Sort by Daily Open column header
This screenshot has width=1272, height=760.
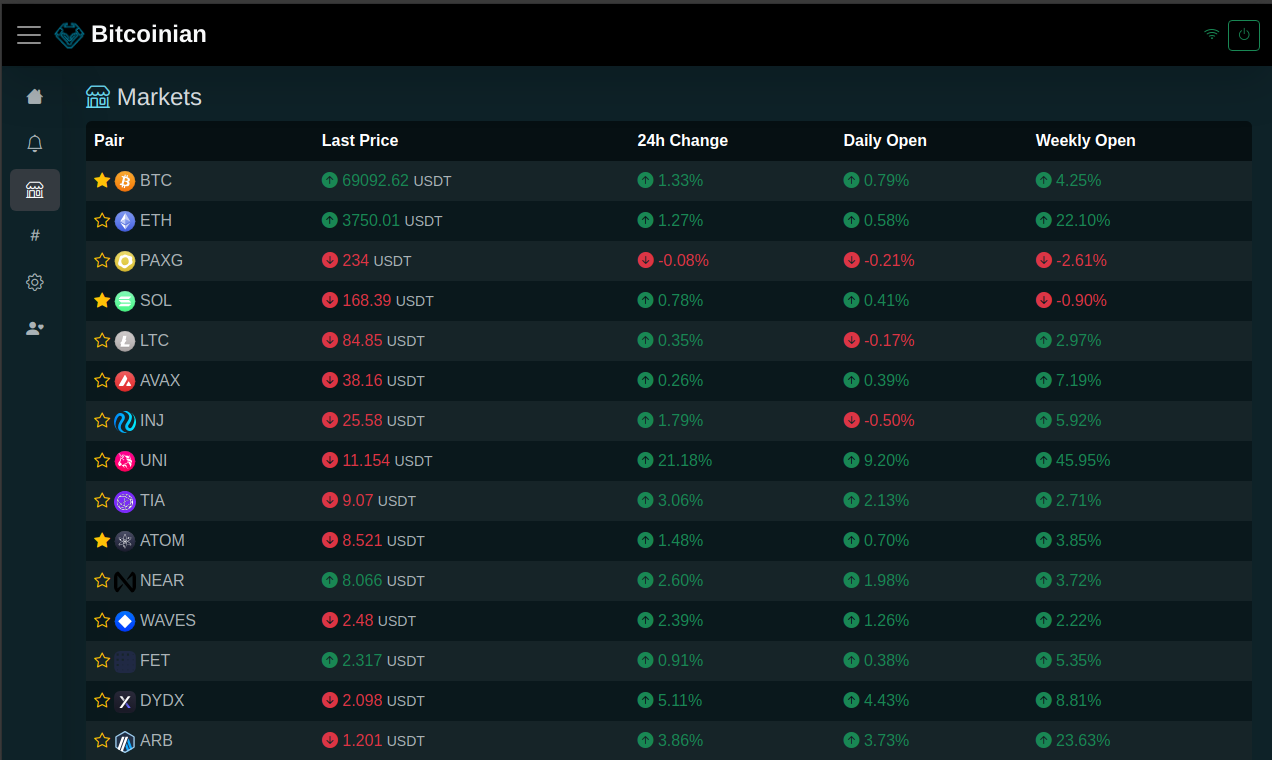coord(885,141)
